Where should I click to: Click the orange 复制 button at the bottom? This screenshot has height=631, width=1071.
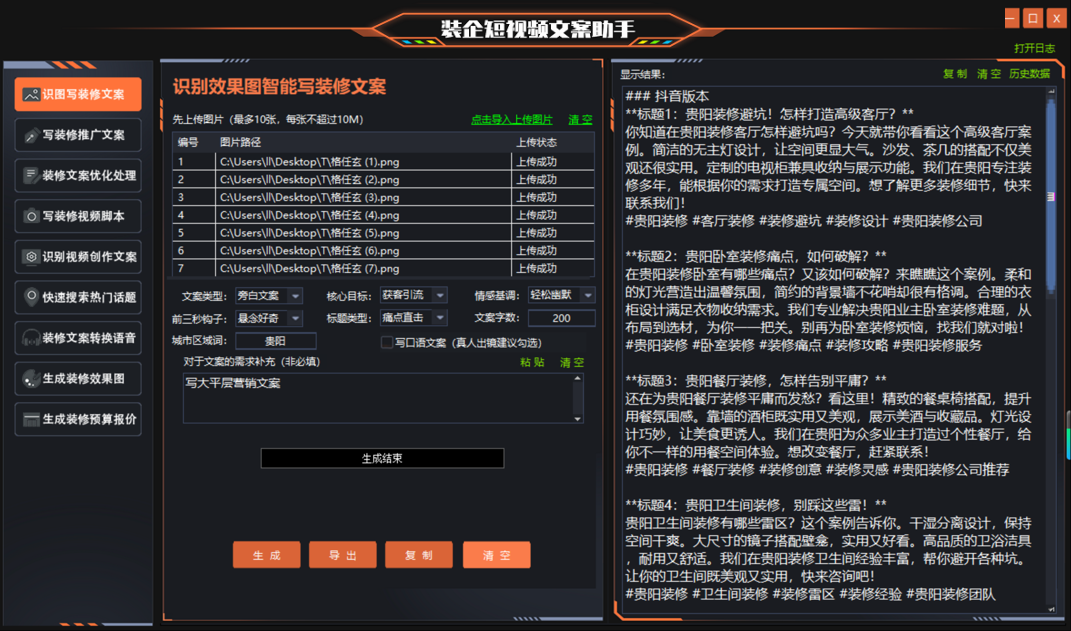pos(419,555)
